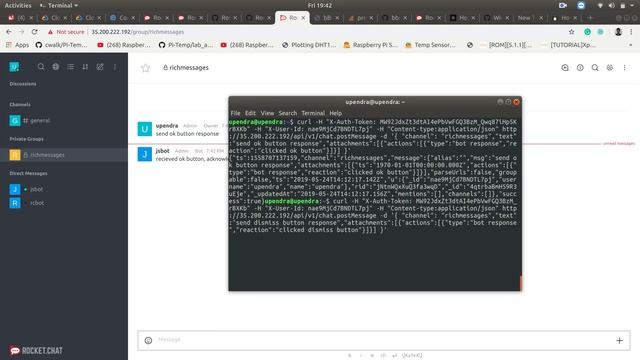Open the Apps bookmarks shortcut

coord(17,45)
